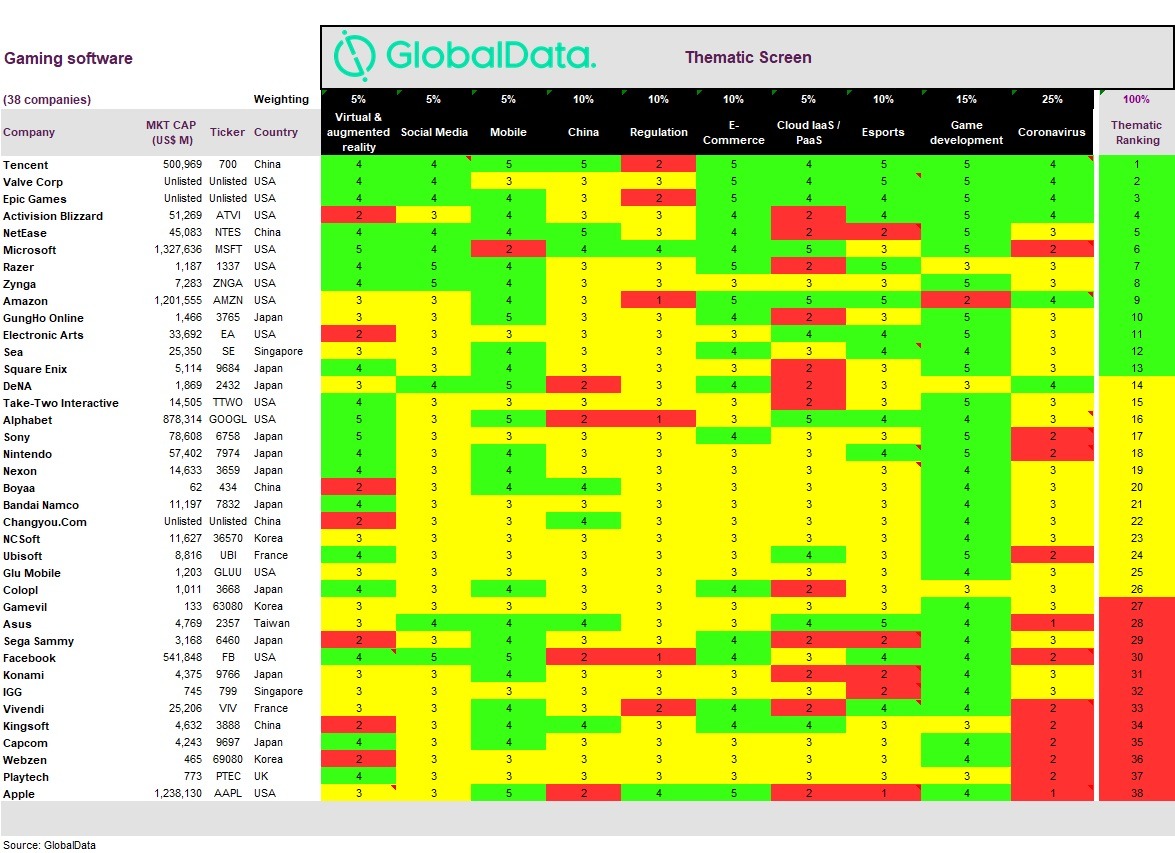Screen dimensions: 1175x853
Task: Select the E-Commerce column header
Action: (x=734, y=132)
